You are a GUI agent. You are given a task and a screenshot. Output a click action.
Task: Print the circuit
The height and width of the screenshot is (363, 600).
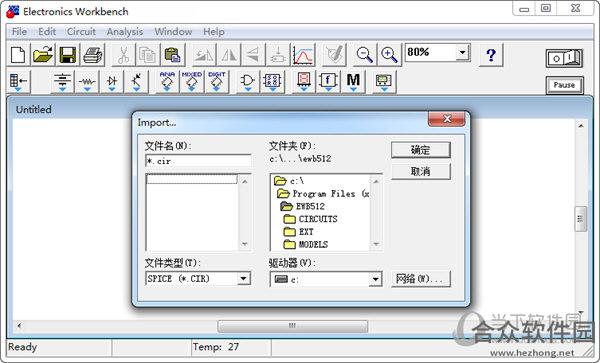click(x=93, y=55)
